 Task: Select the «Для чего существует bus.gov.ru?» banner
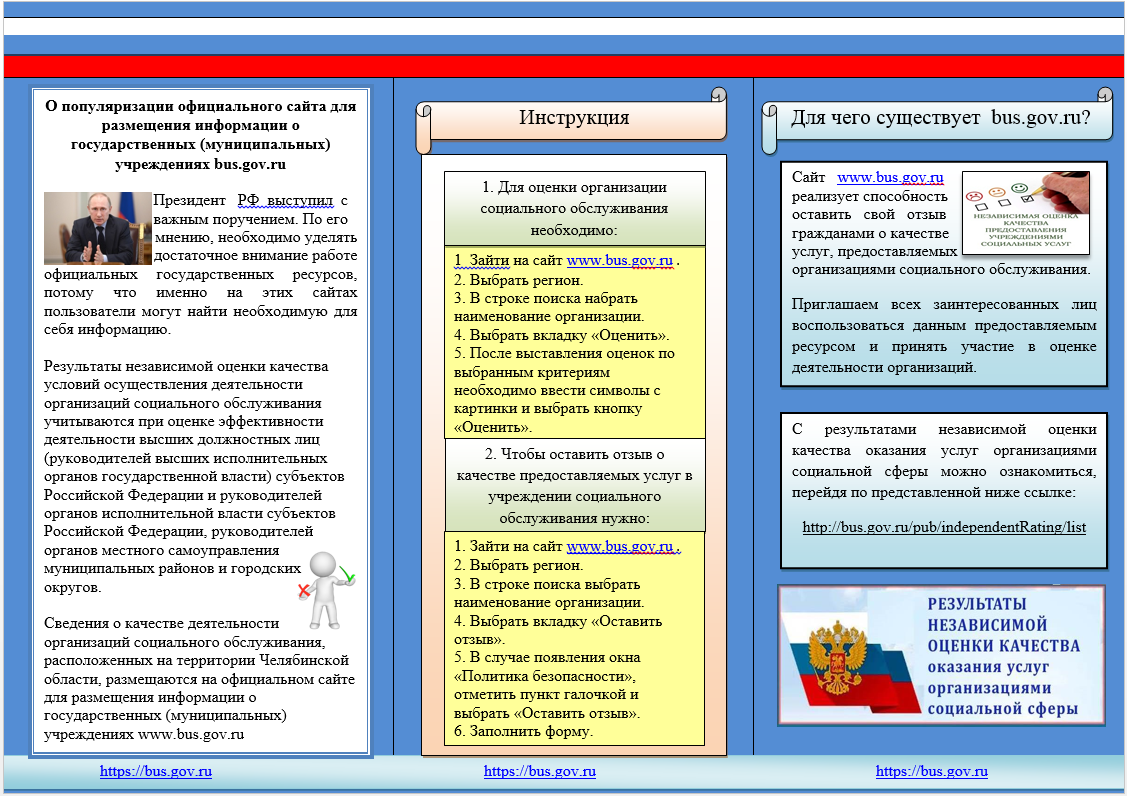click(938, 119)
